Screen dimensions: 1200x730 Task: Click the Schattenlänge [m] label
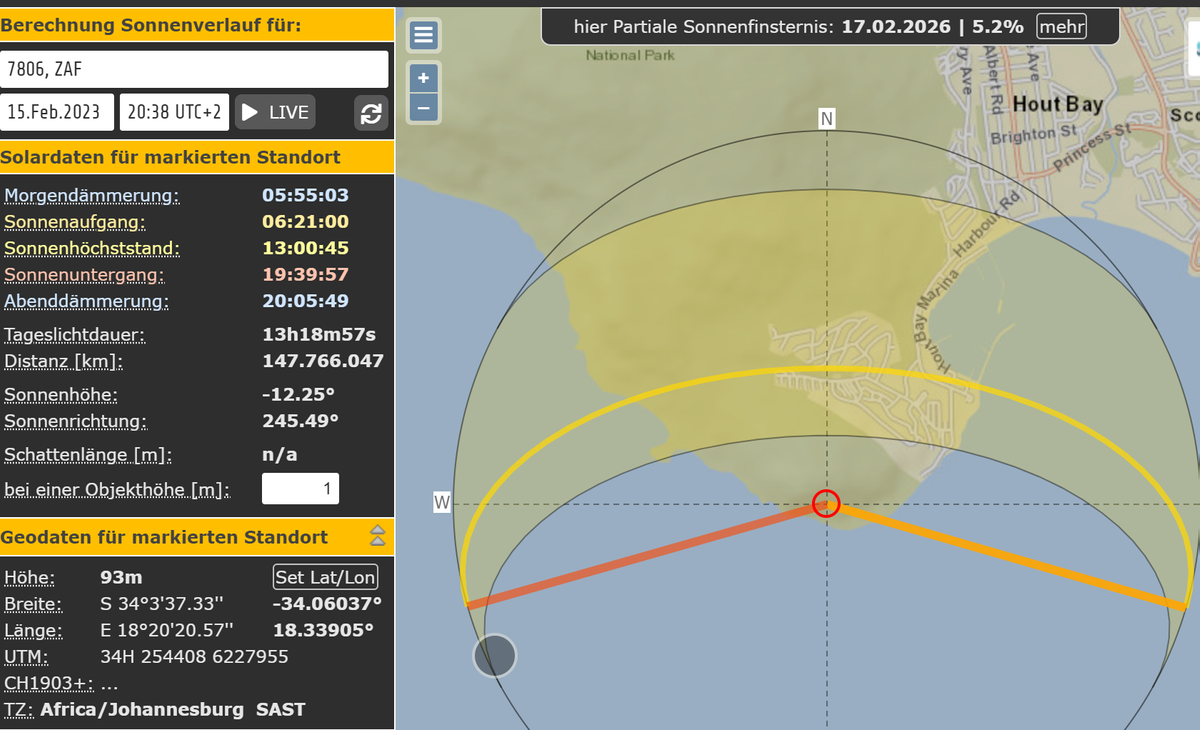coord(88,455)
